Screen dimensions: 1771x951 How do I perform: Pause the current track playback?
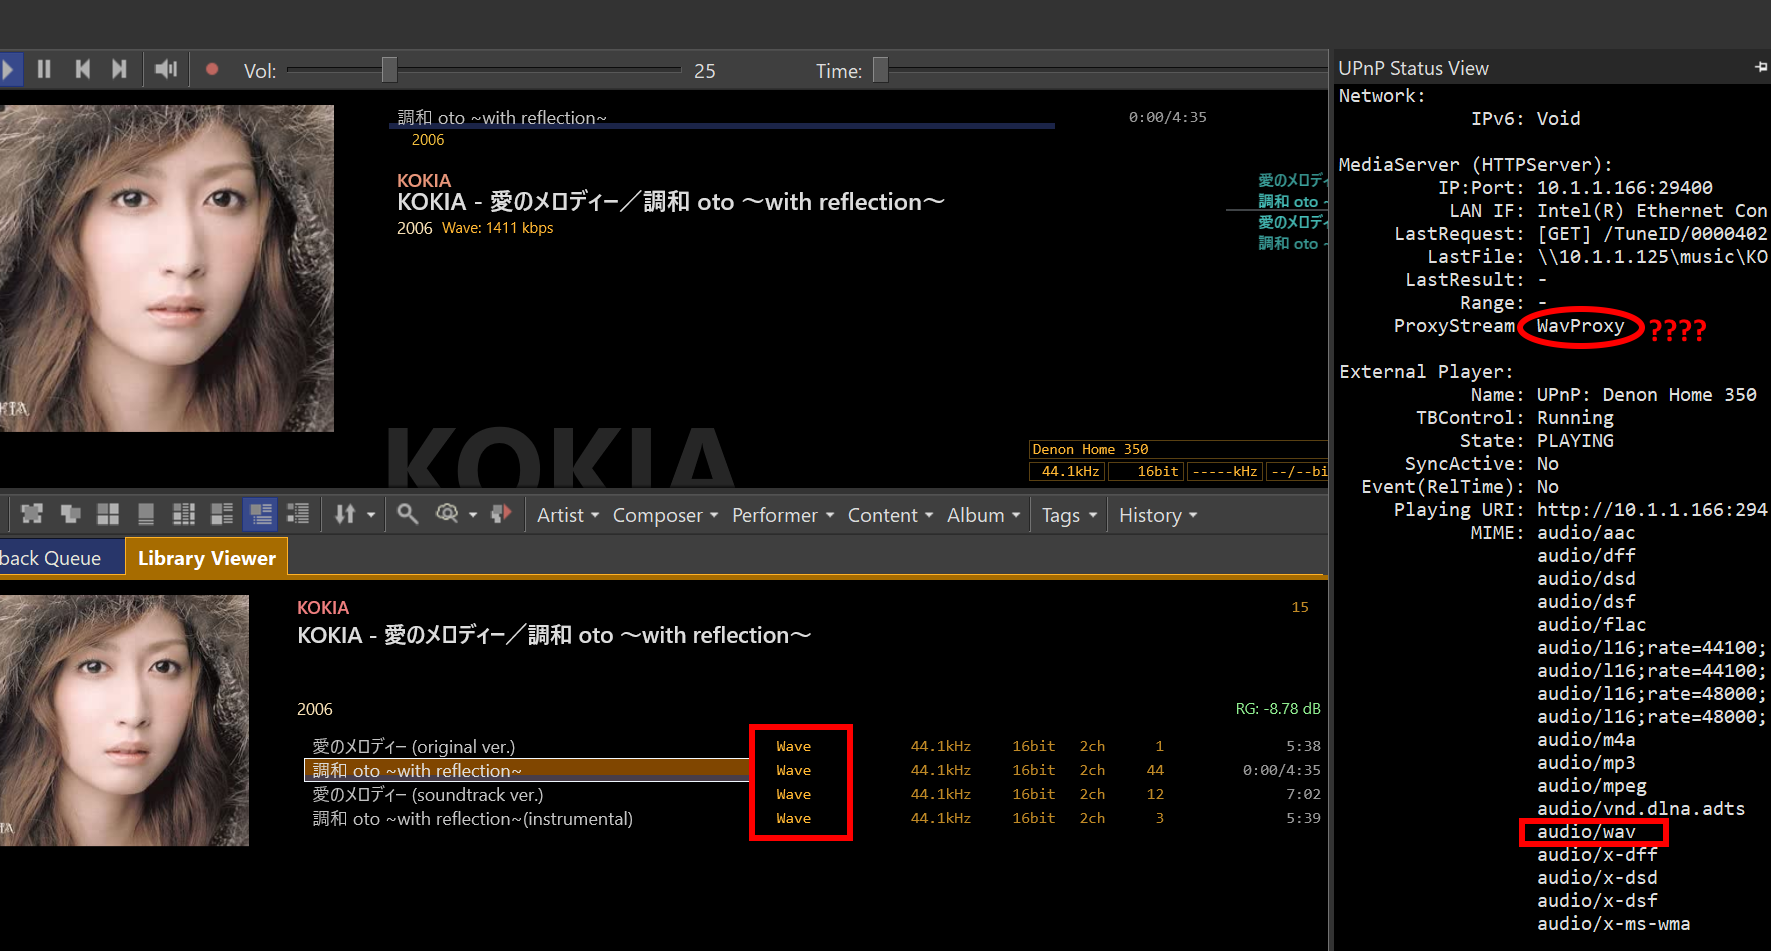tap(44, 69)
